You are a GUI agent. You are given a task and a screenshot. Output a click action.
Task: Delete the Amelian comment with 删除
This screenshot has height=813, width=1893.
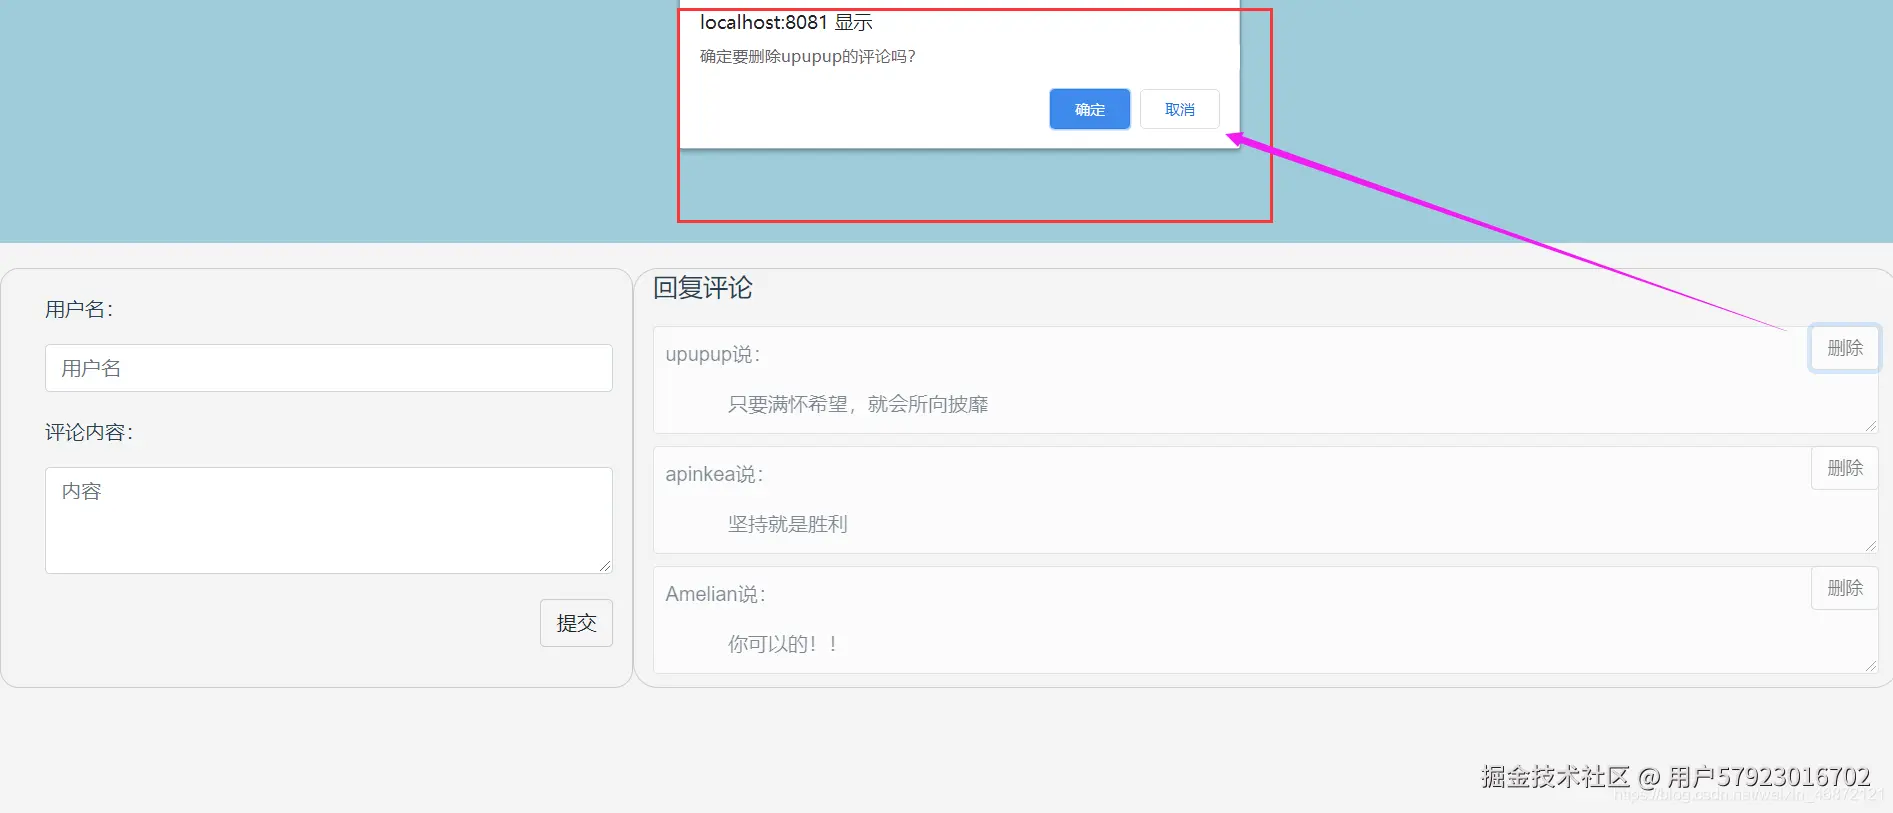point(1844,588)
